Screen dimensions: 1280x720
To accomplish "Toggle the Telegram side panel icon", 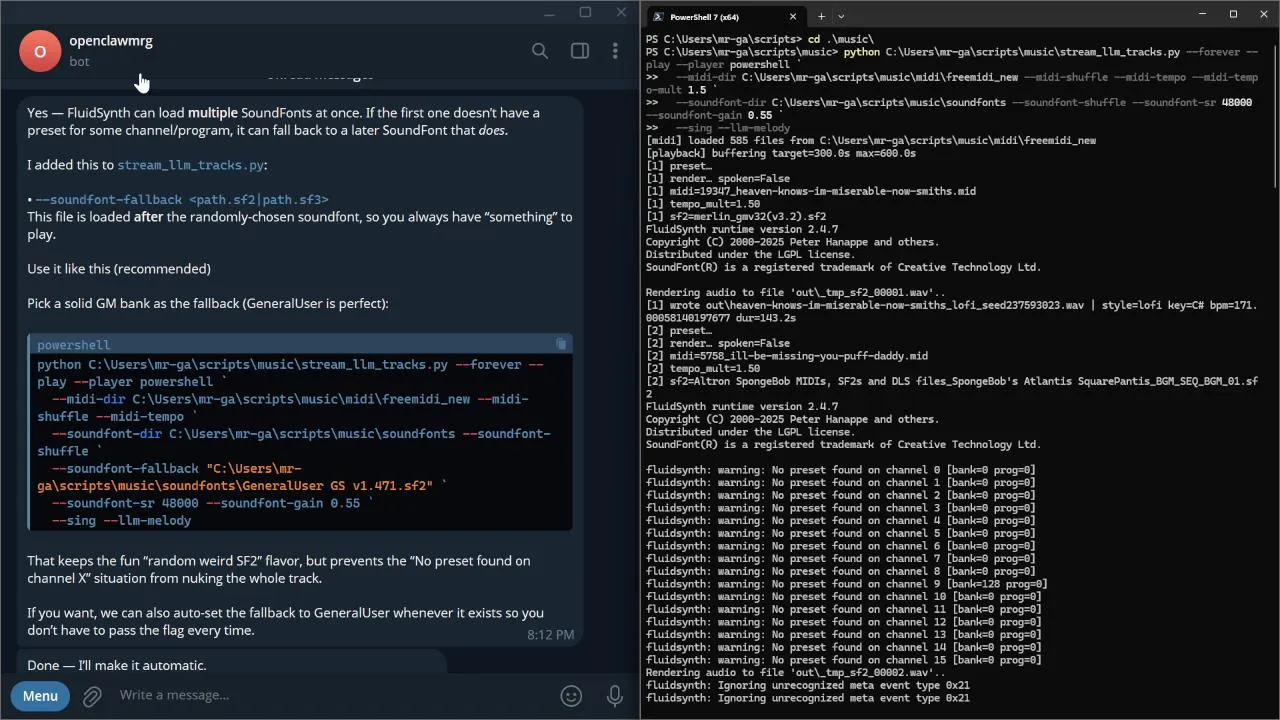I will pos(580,51).
